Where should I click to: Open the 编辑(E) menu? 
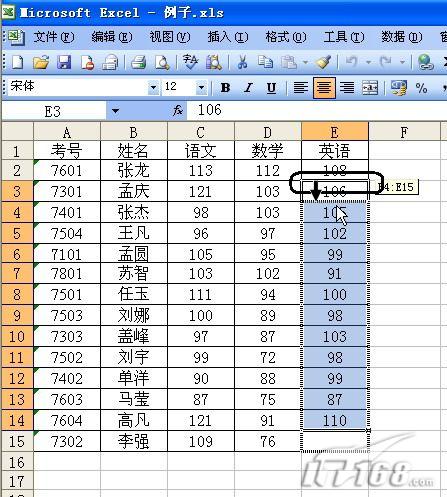coord(112,37)
